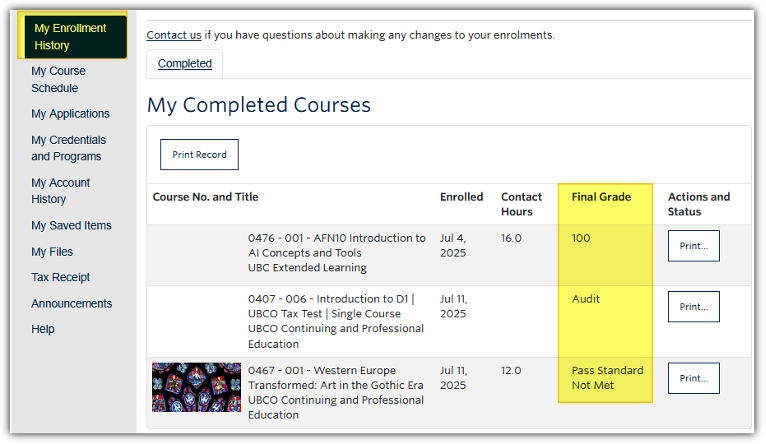The width and height of the screenshot is (766, 444).
Task: Click the Gothic stained glass course thumbnail
Action: (196, 388)
